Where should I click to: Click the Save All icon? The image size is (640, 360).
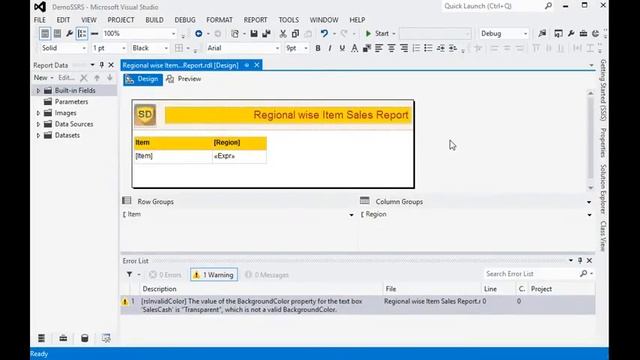(266, 33)
